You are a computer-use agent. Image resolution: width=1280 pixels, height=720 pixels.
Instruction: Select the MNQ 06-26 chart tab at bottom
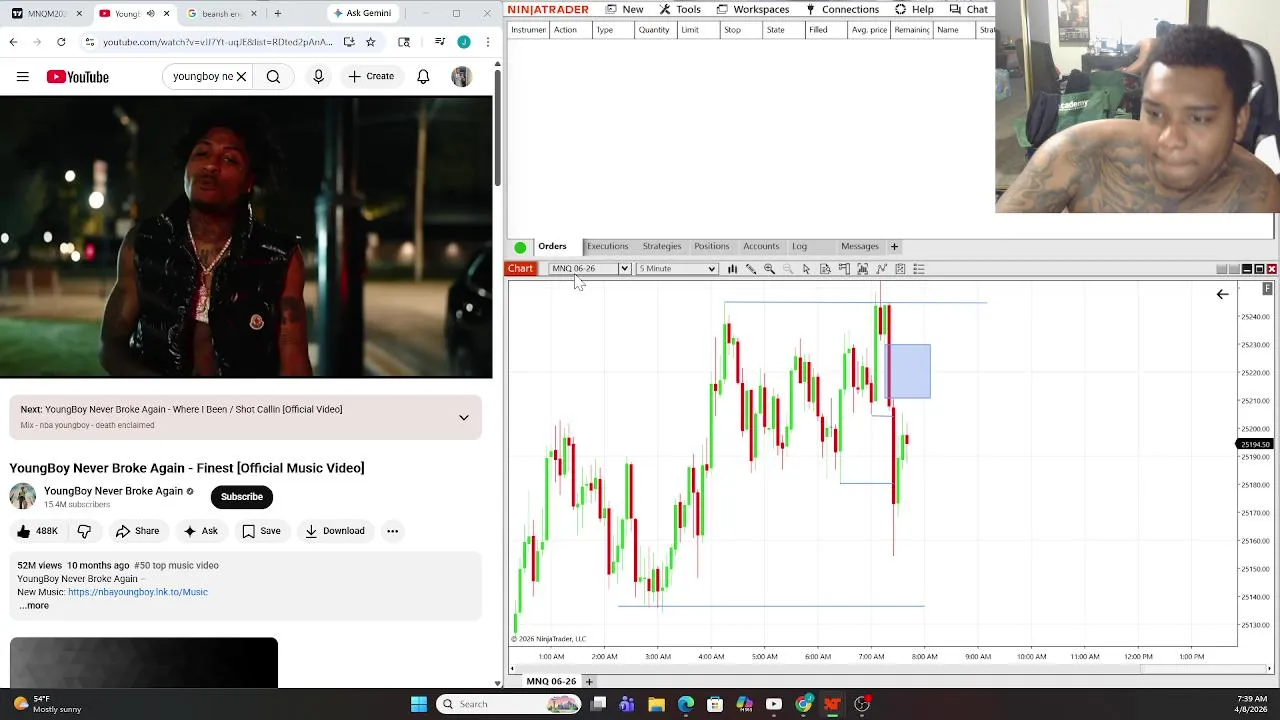coord(551,681)
